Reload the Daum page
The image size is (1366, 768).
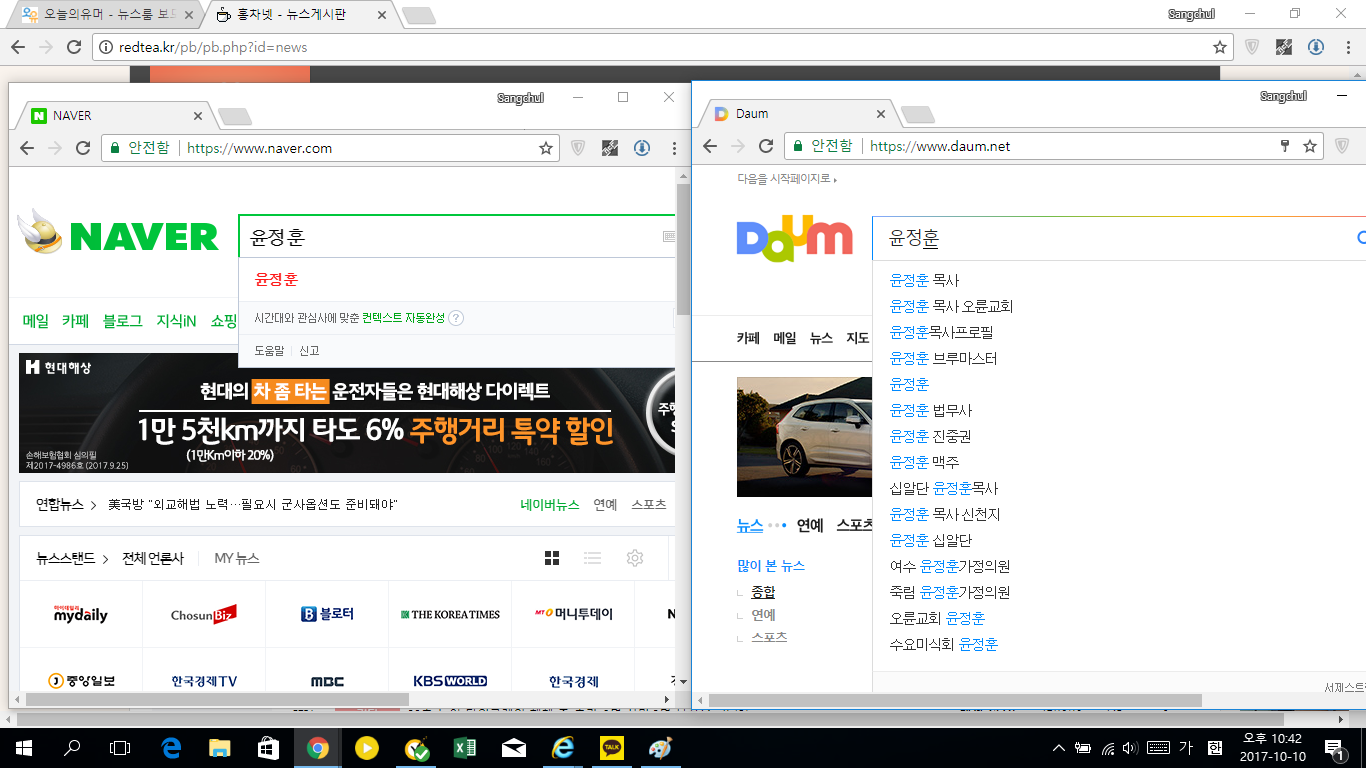coord(766,146)
